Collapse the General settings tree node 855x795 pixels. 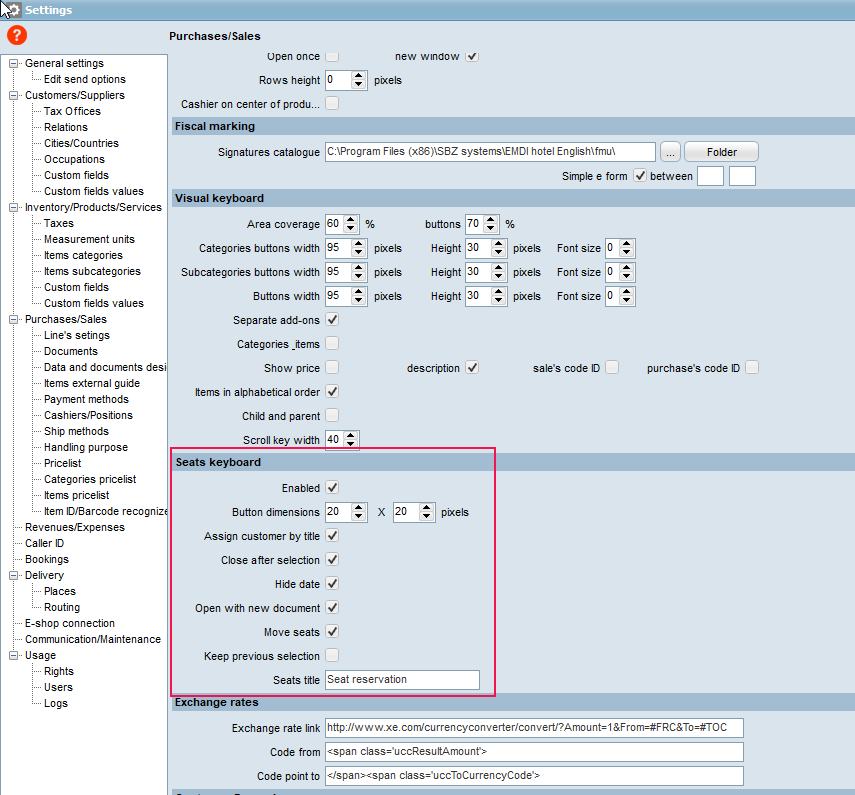pyautogui.click(x=13, y=63)
